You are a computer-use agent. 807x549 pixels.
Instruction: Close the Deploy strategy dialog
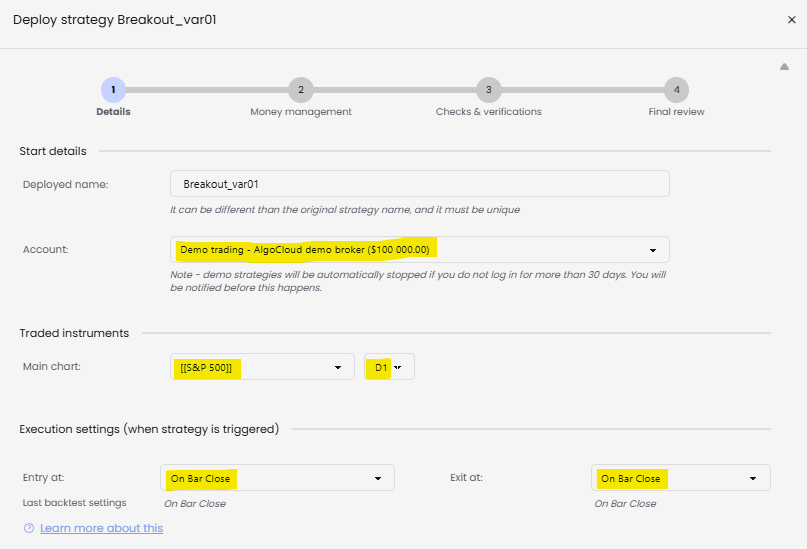(792, 20)
